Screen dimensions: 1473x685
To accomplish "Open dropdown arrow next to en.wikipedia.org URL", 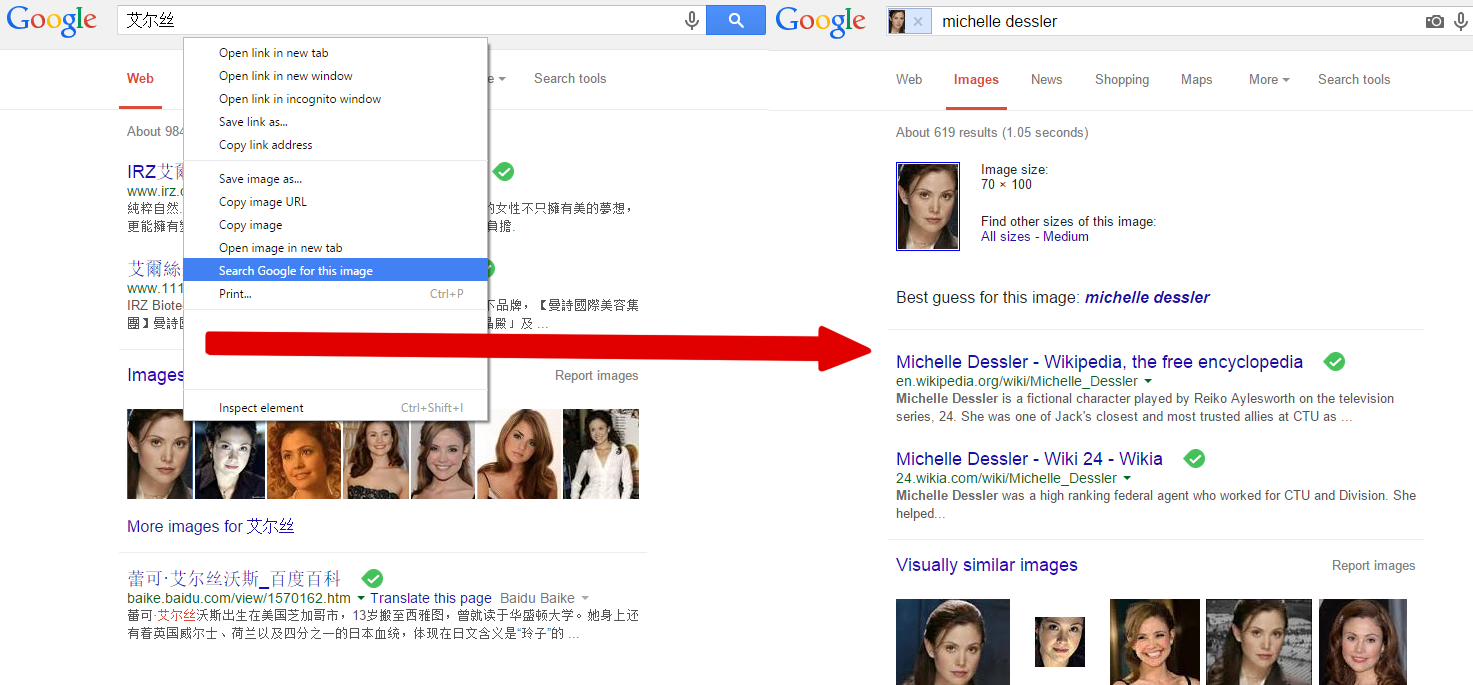I will click(1148, 382).
